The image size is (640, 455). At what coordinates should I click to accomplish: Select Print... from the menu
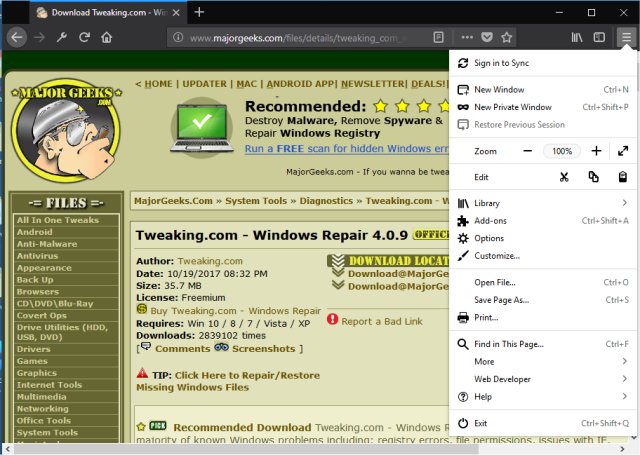tap(543, 317)
